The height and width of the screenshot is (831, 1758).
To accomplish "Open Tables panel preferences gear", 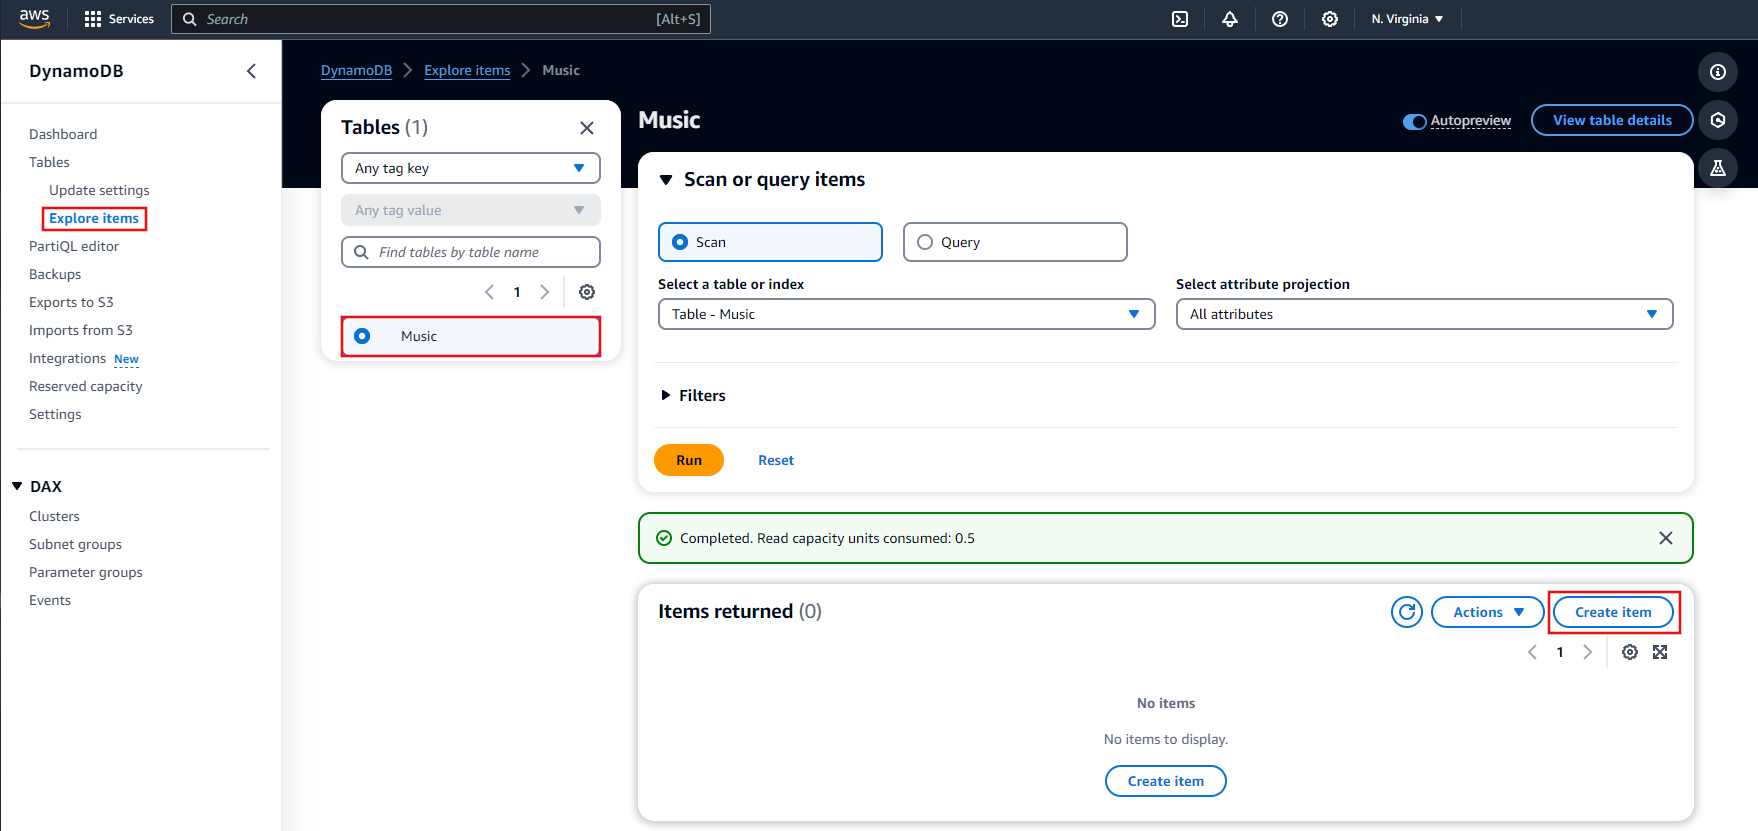I will 587,292.
